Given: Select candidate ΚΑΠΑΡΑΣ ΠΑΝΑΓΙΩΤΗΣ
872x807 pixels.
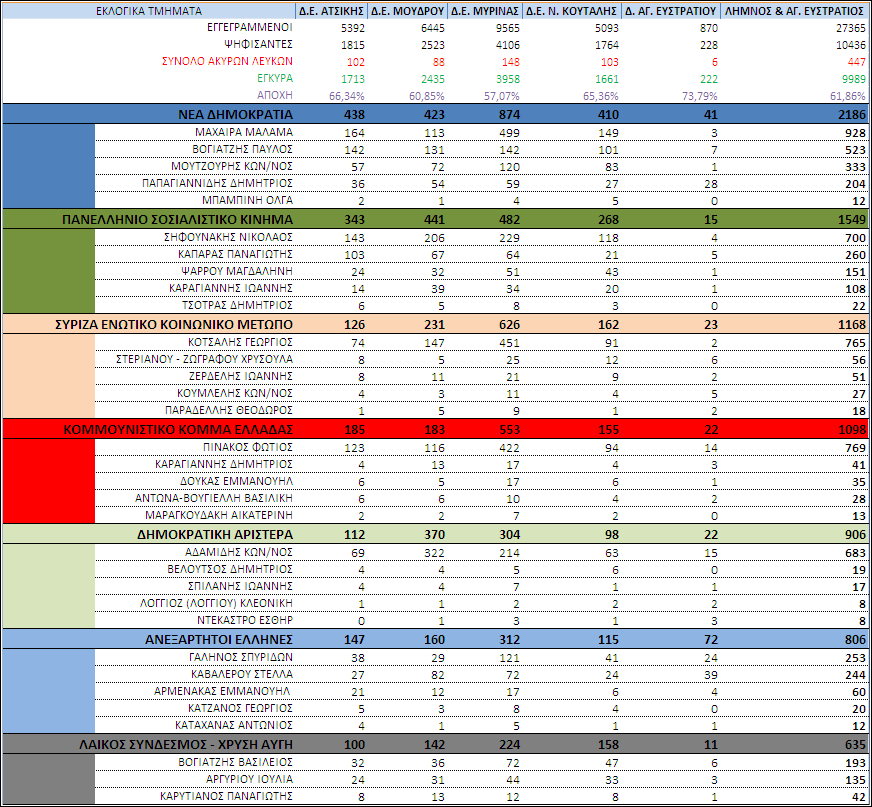Looking at the screenshot, I should pos(235,254).
